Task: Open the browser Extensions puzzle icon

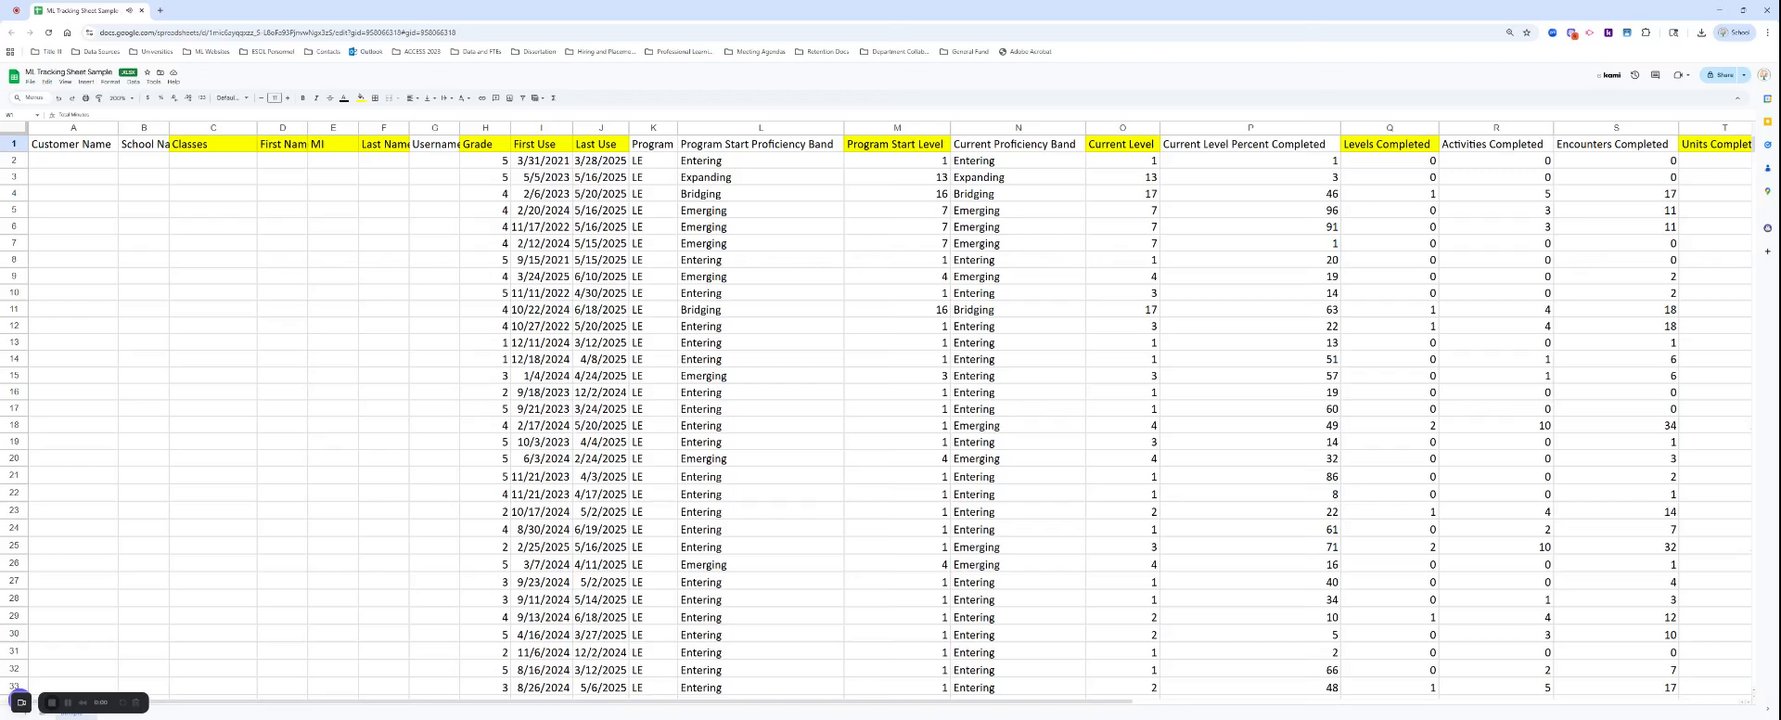Action: [x=1646, y=32]
